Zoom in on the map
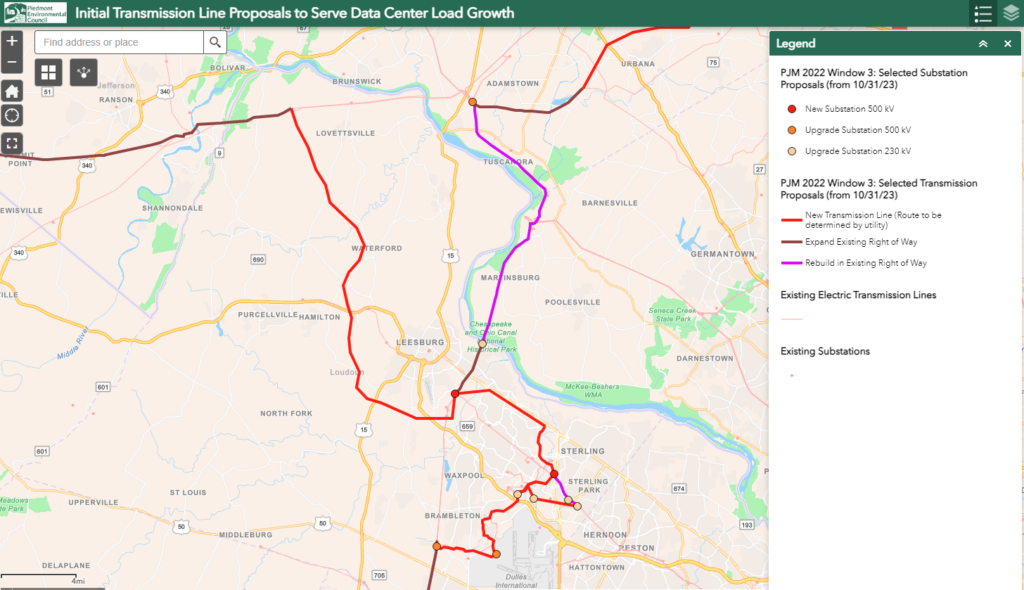1024x590 pixels. (x=12, y=41)
